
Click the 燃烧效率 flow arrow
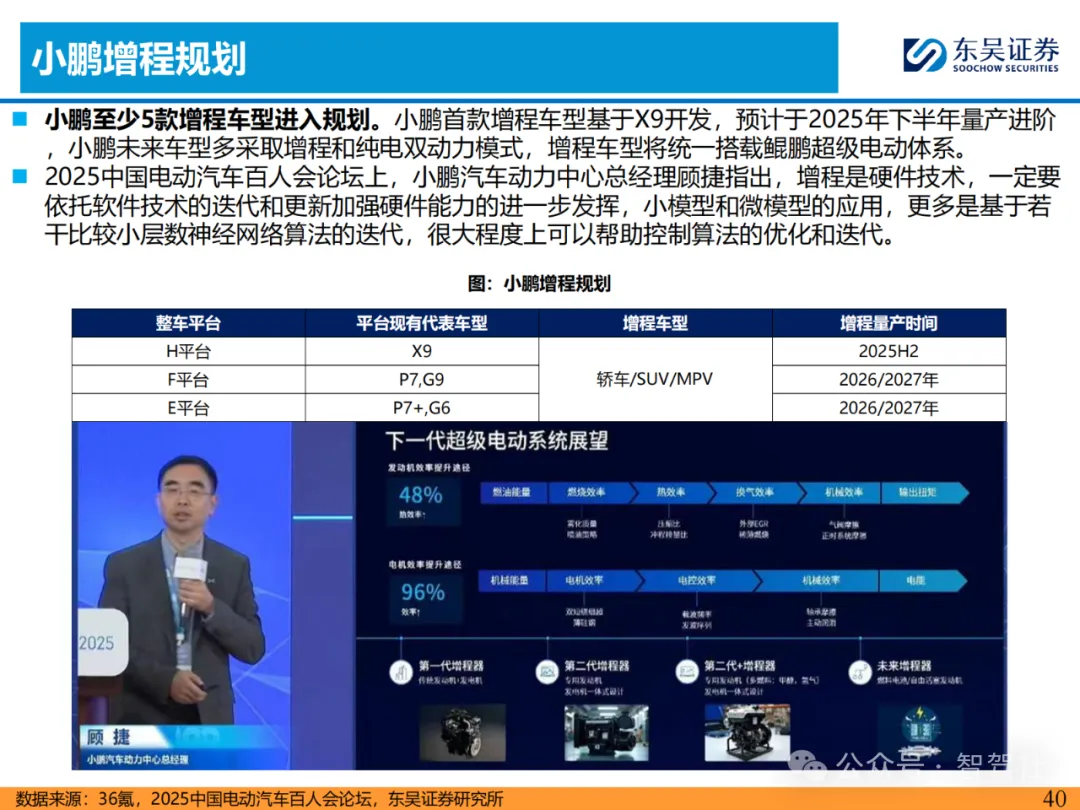(x=589, y=492)
